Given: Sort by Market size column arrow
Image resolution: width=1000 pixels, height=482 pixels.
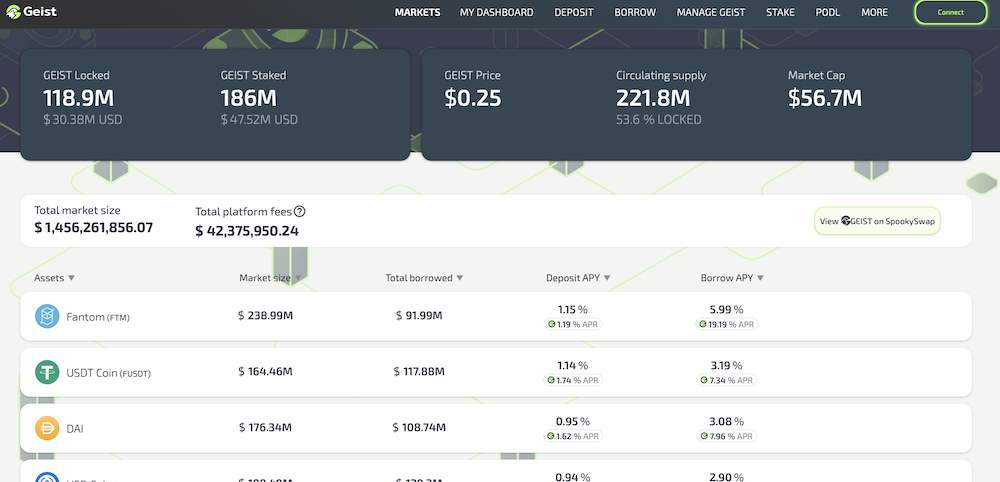Looking at the screenshot, I should coord(297,278).
